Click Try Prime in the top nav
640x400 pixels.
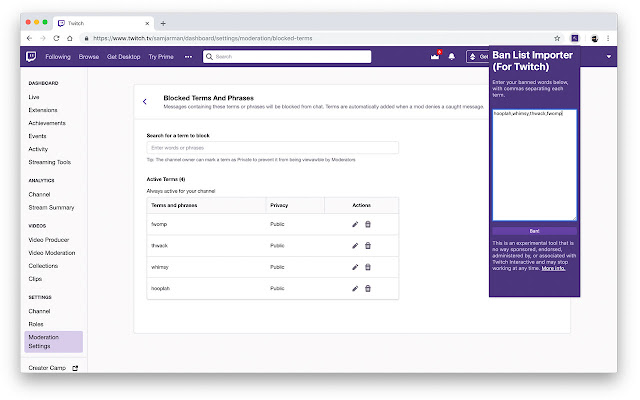161,57
